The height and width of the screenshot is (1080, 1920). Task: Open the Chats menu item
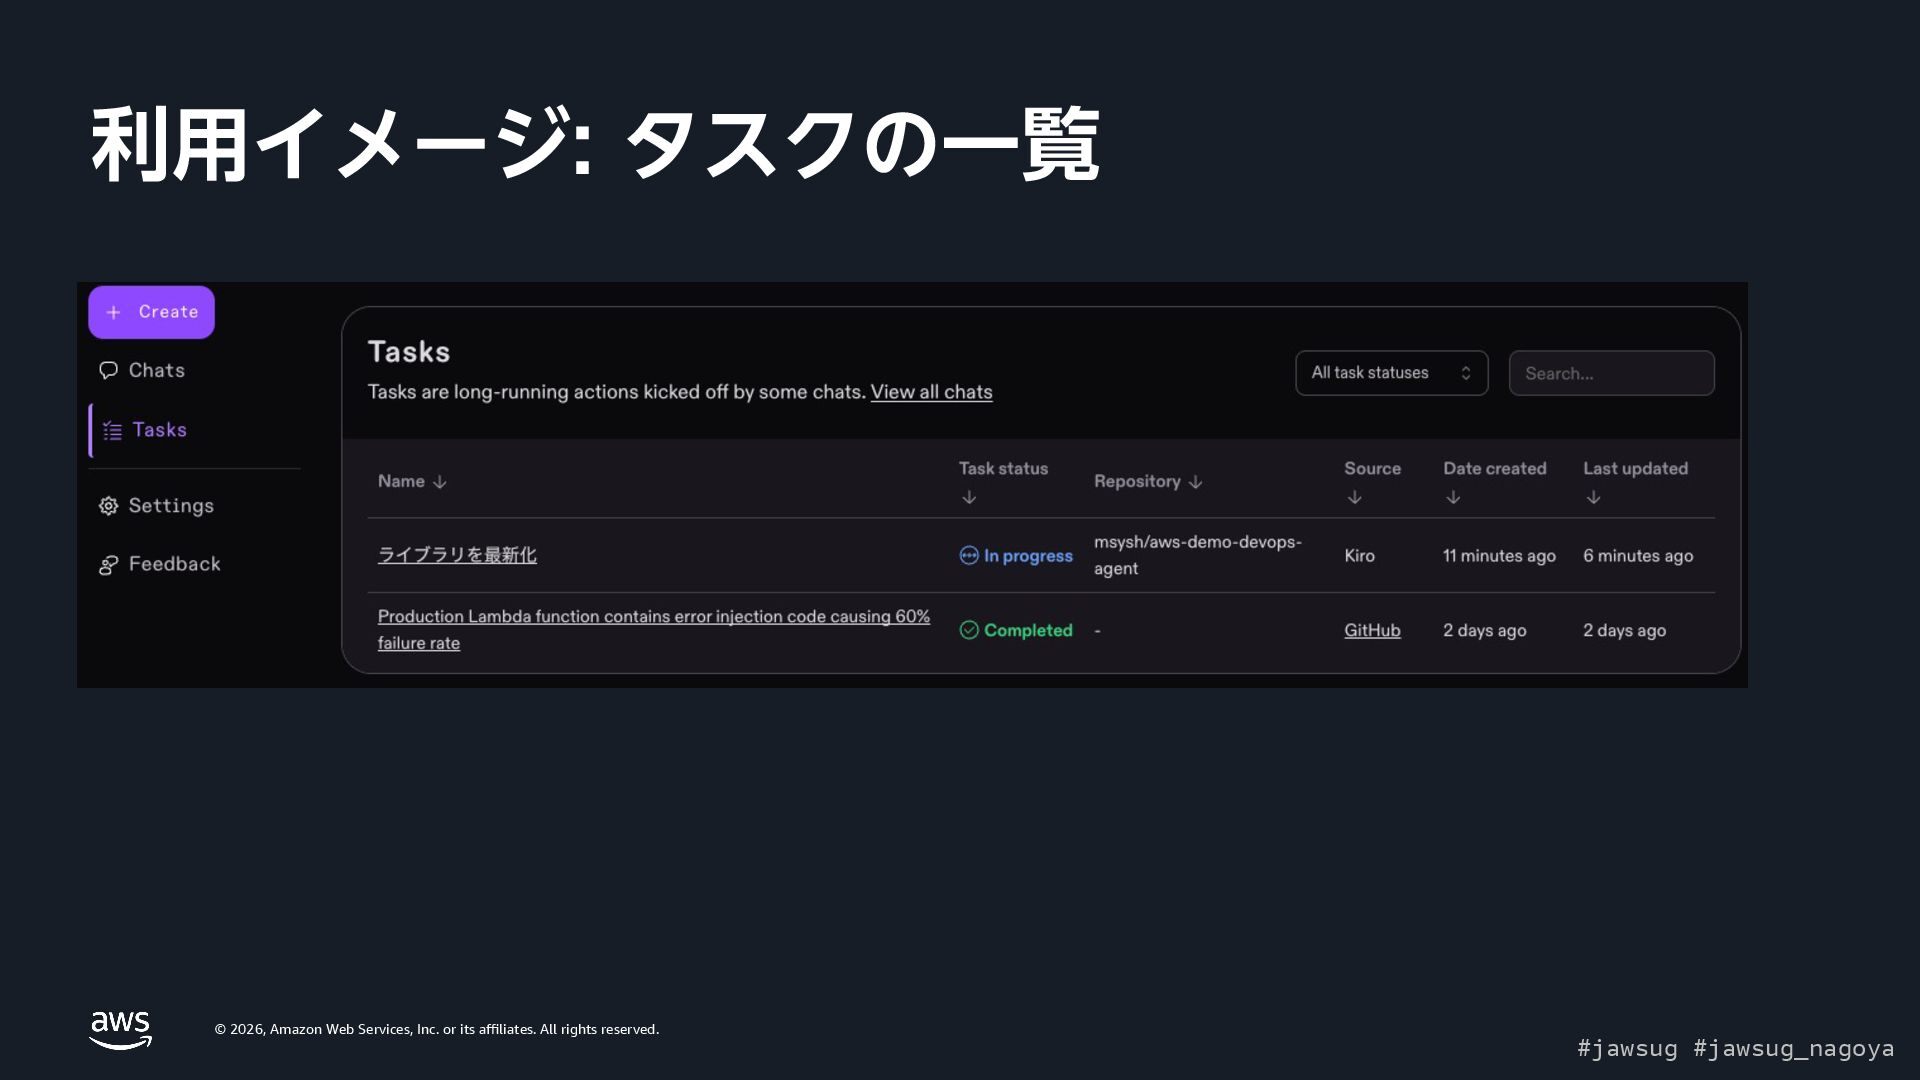click(157, 371)
